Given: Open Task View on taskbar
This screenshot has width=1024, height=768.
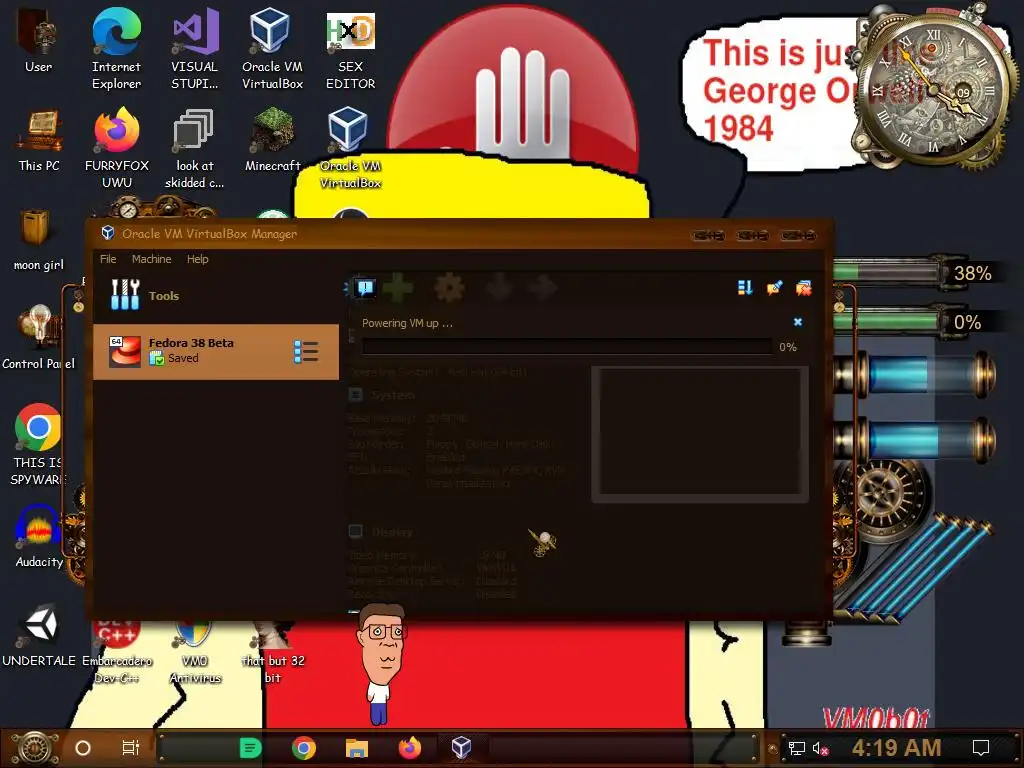Looking at the screenshot, I should tap(131, 748).
